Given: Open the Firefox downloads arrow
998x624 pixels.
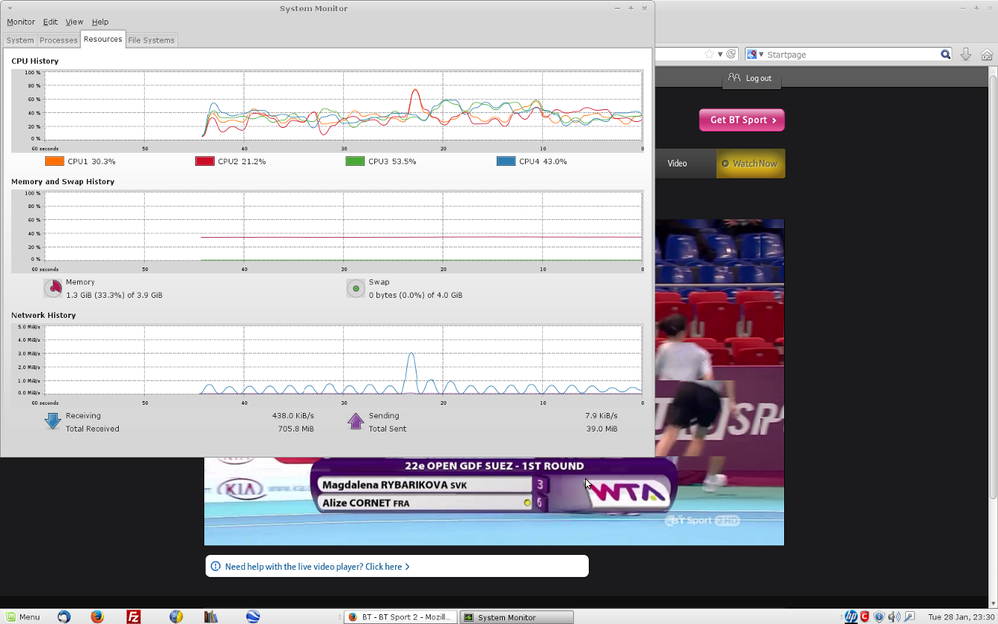Looking at the screenshot, I should (966, 55).
